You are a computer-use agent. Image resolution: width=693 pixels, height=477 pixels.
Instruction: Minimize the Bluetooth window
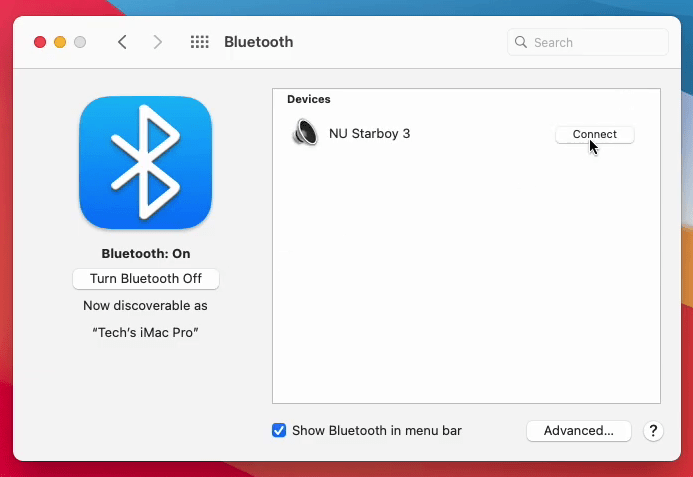[60, 42]
